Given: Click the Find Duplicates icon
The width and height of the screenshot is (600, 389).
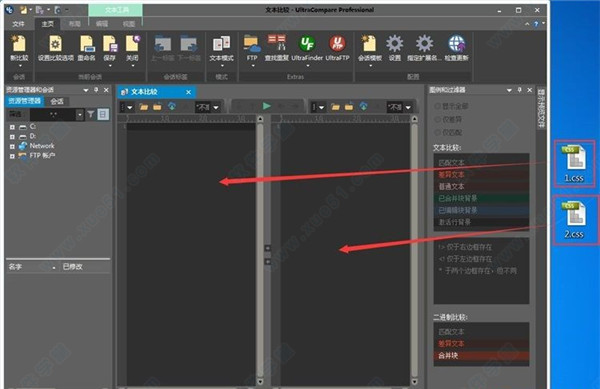Looking at the screenshot, I should click(x=276, y=43).
